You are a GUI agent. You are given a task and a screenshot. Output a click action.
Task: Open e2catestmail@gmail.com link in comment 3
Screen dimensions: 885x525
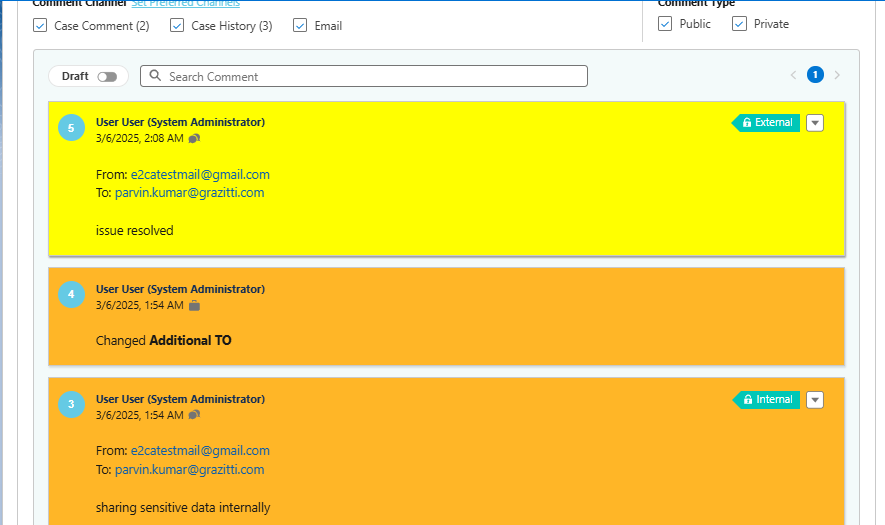[200, 450]
